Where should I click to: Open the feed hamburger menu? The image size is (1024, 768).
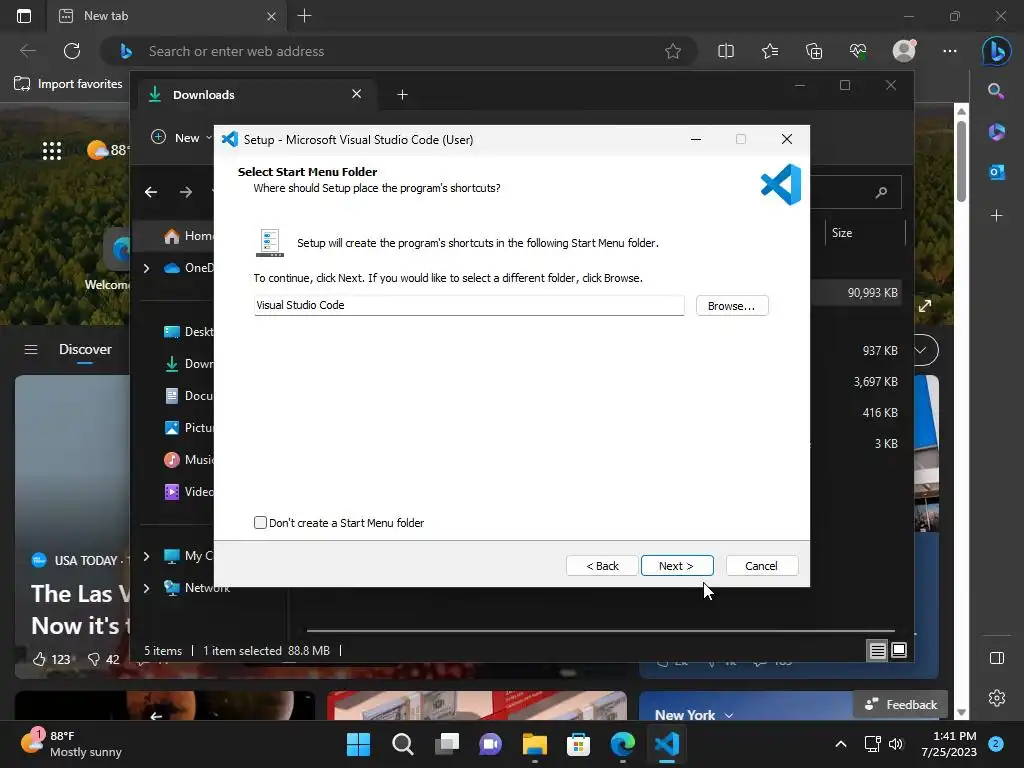31,349
